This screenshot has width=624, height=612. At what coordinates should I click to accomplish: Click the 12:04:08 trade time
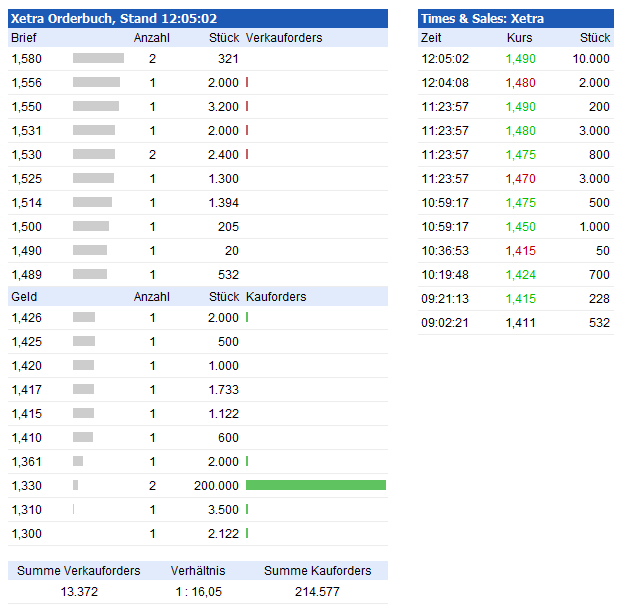445,83
